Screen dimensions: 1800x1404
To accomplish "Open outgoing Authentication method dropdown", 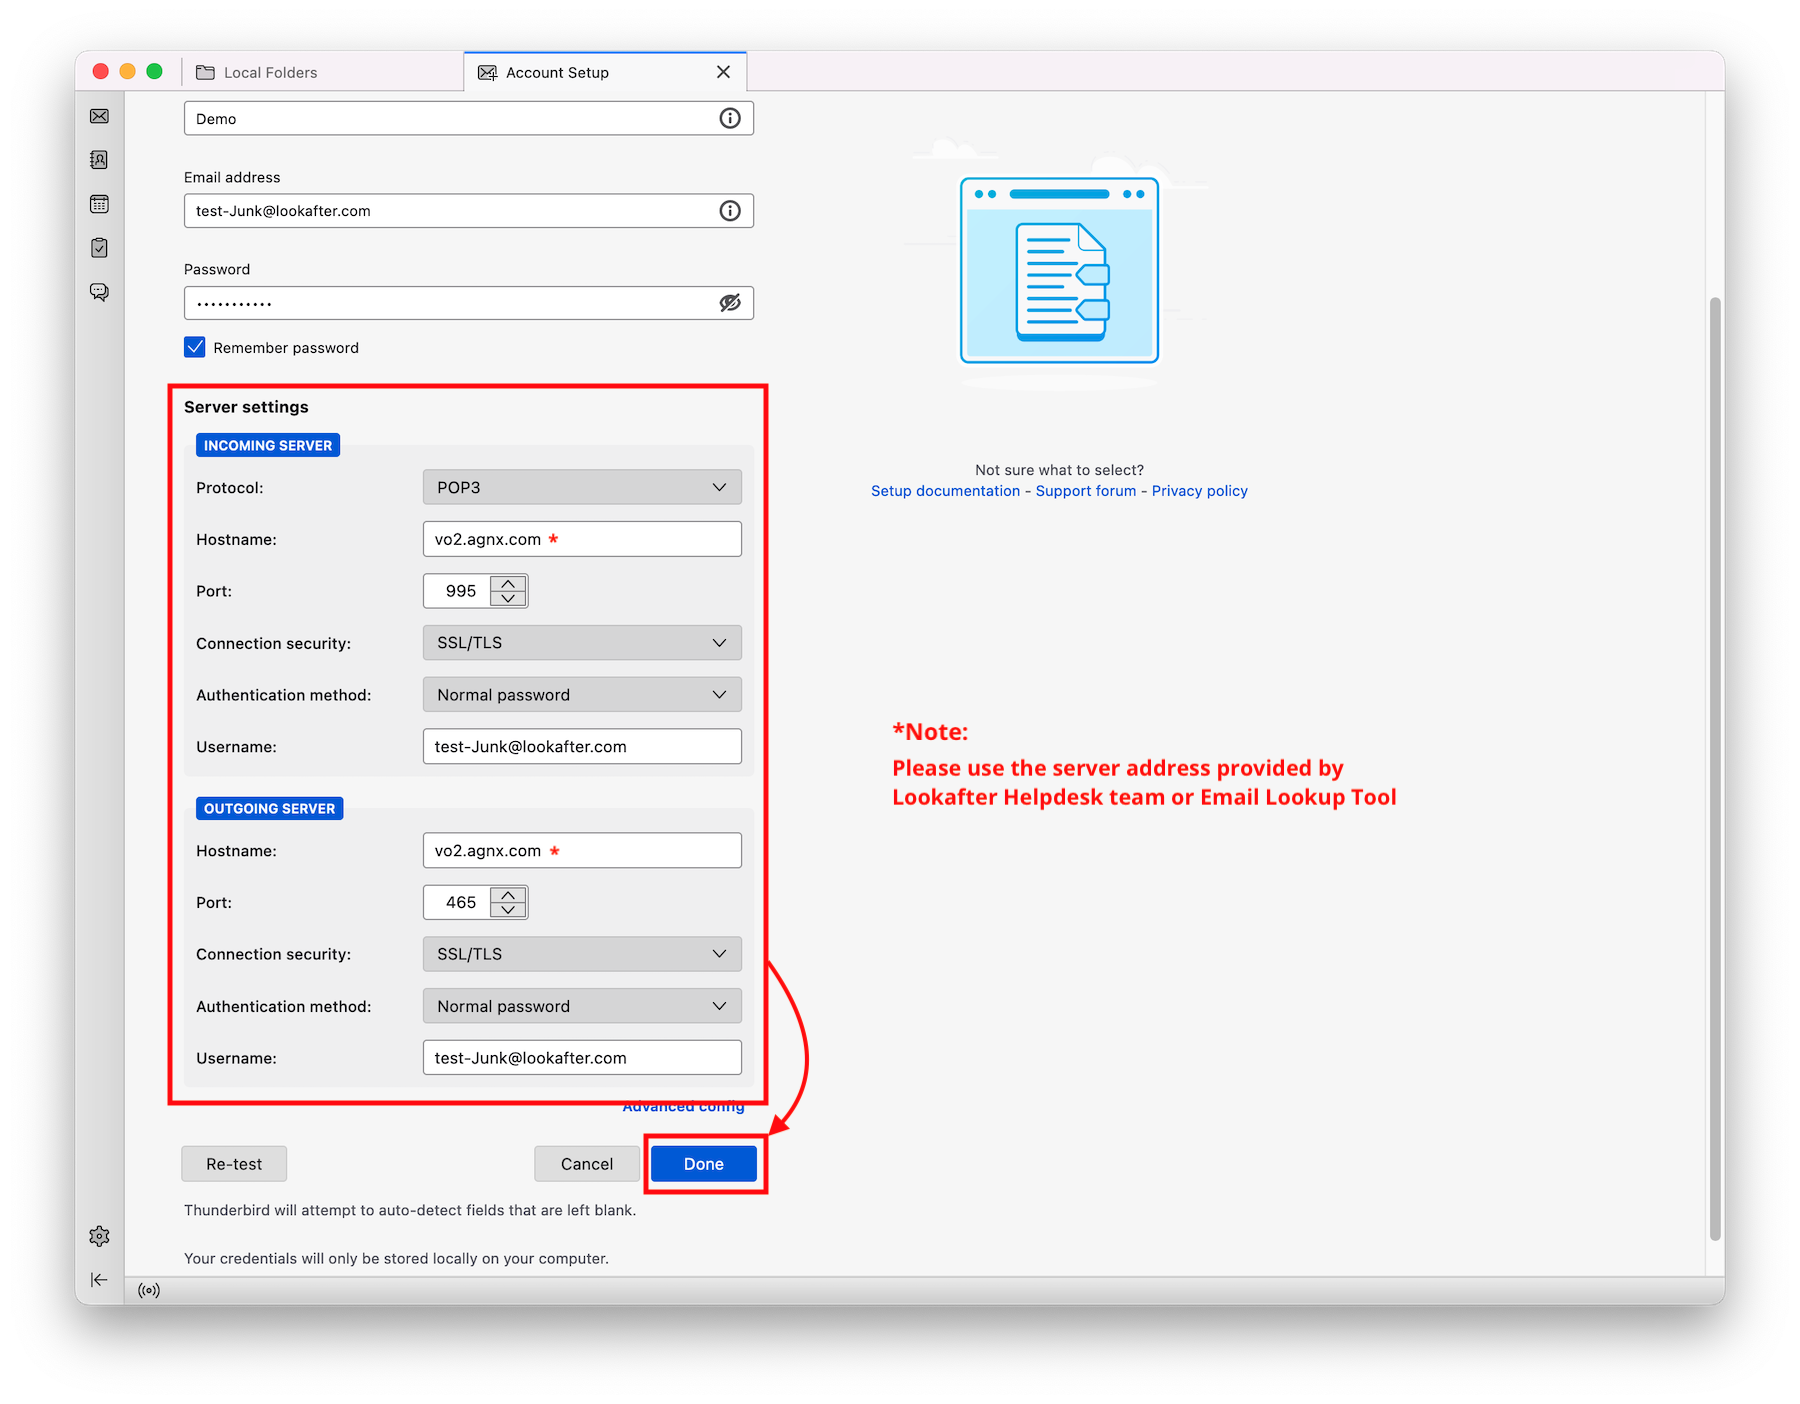I will pos(582,1006).
